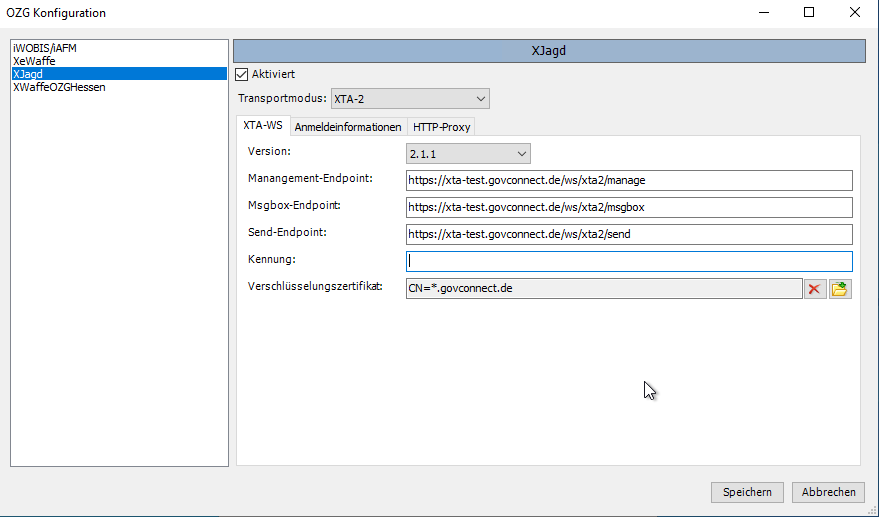Click the Speichern button
This screenshot has height=517, width=879.
point(747,492)
